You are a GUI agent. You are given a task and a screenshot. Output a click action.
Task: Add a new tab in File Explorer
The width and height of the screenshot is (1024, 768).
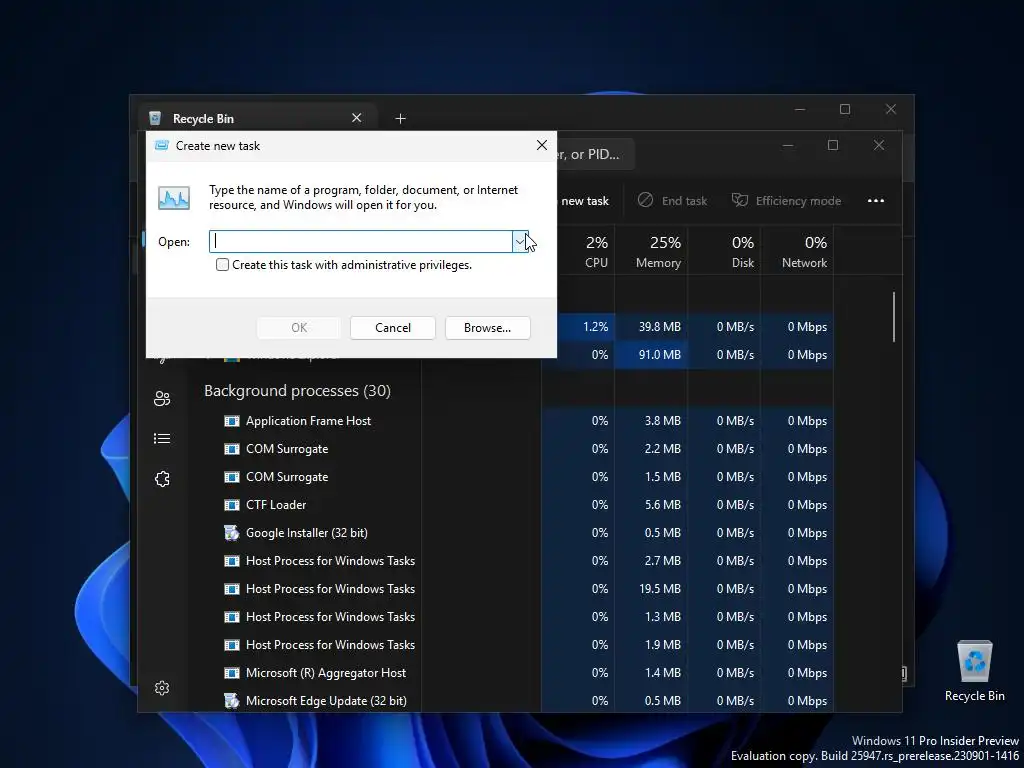tap(400, 118)
